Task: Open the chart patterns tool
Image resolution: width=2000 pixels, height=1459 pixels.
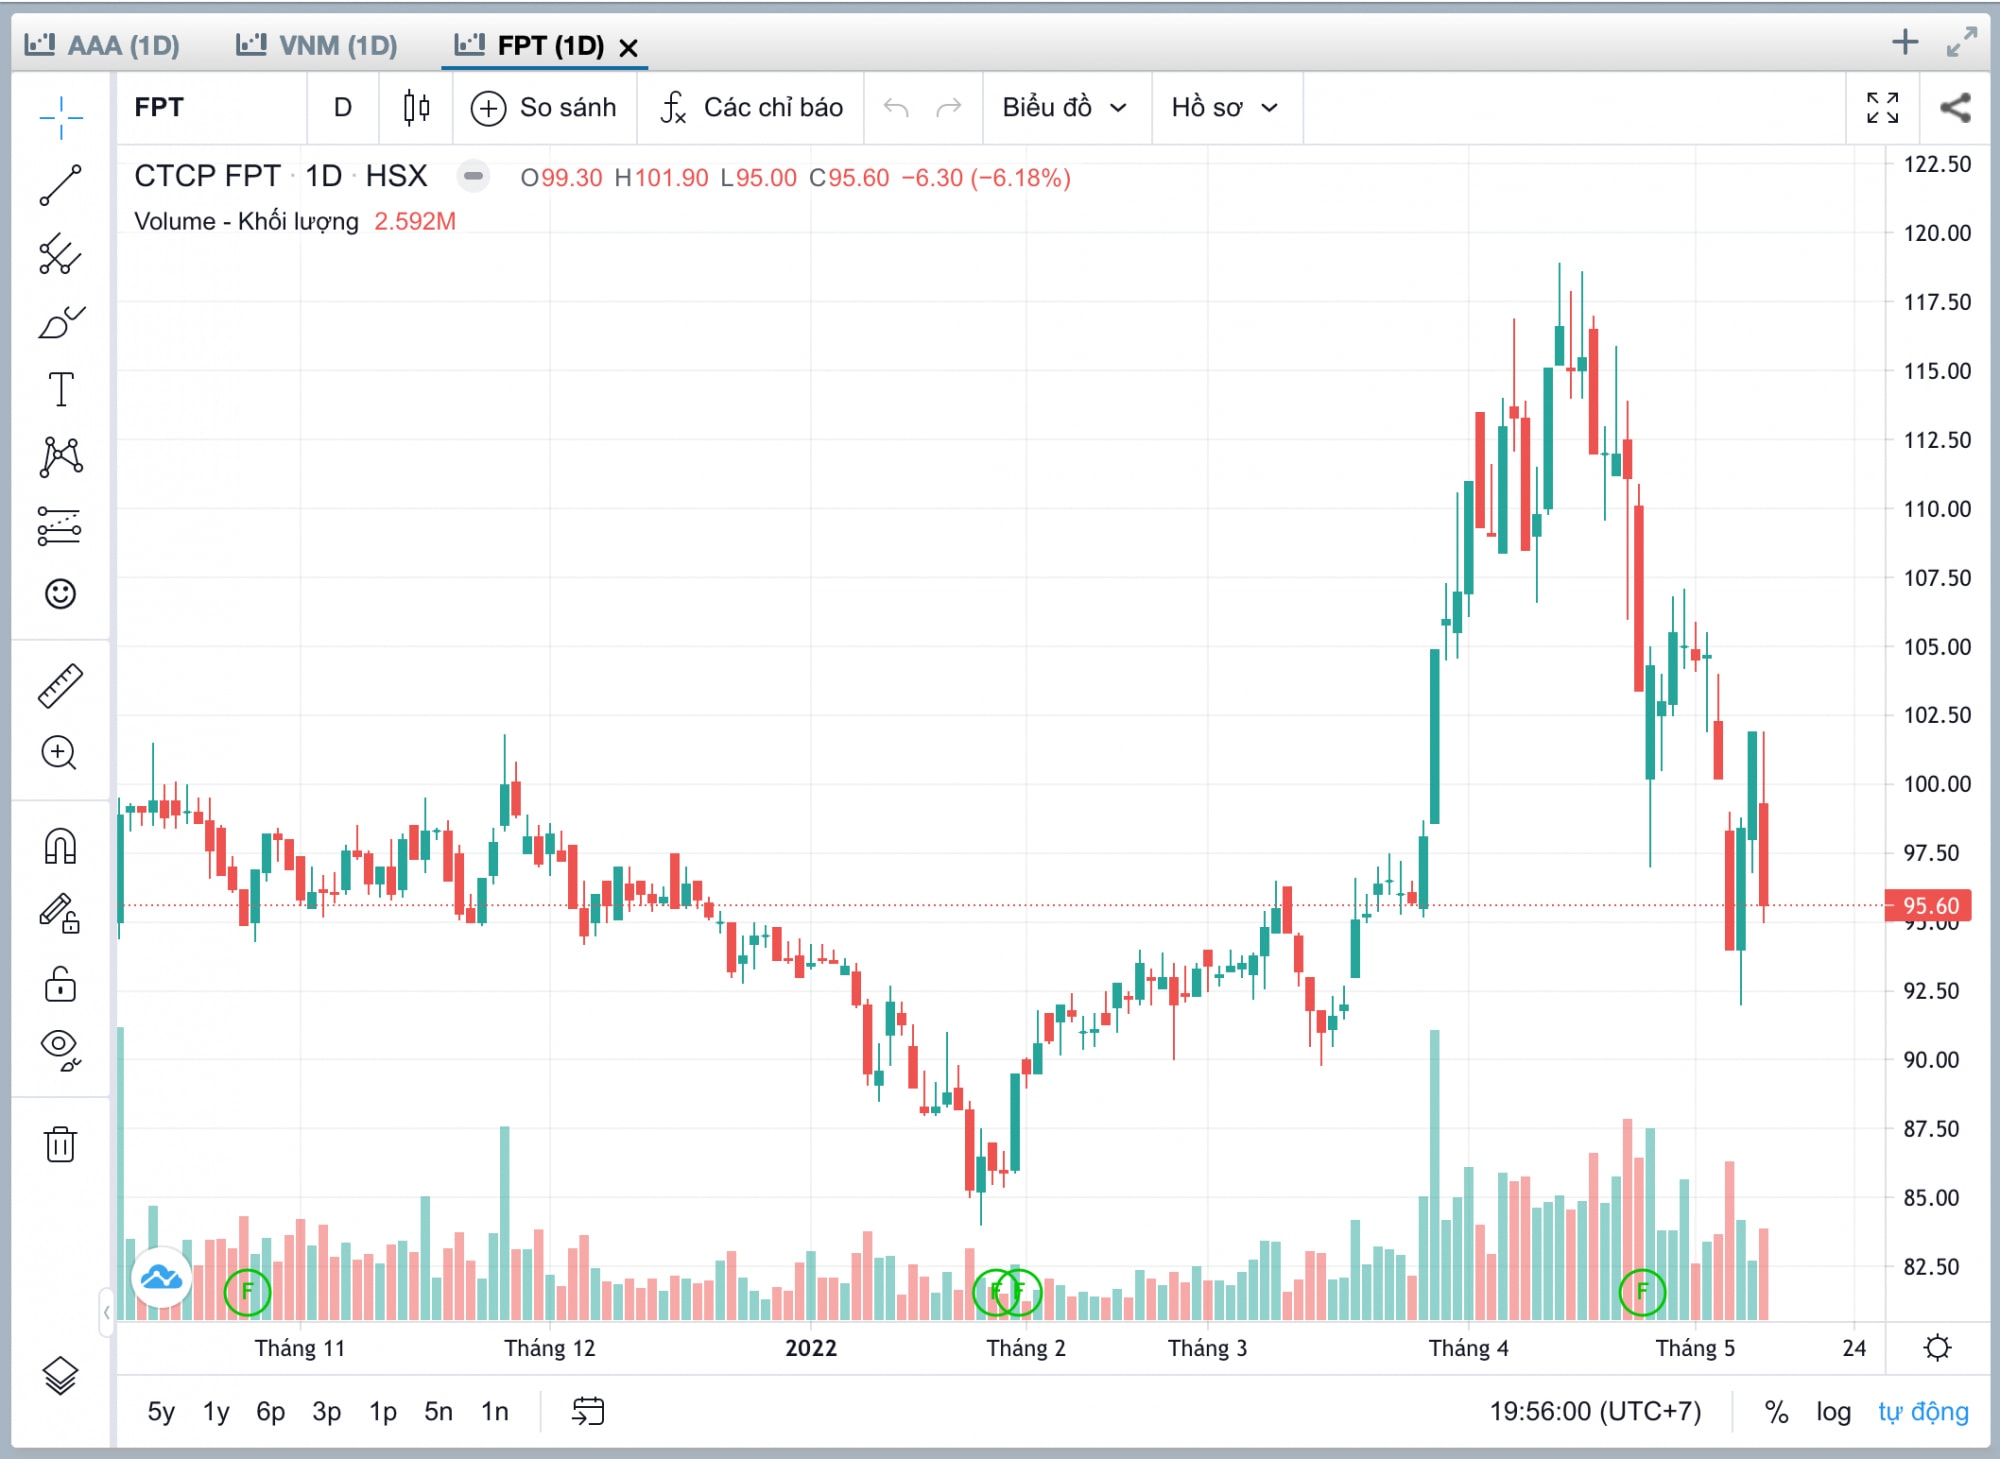Action: pyautogui.click(x=60, y=457)
